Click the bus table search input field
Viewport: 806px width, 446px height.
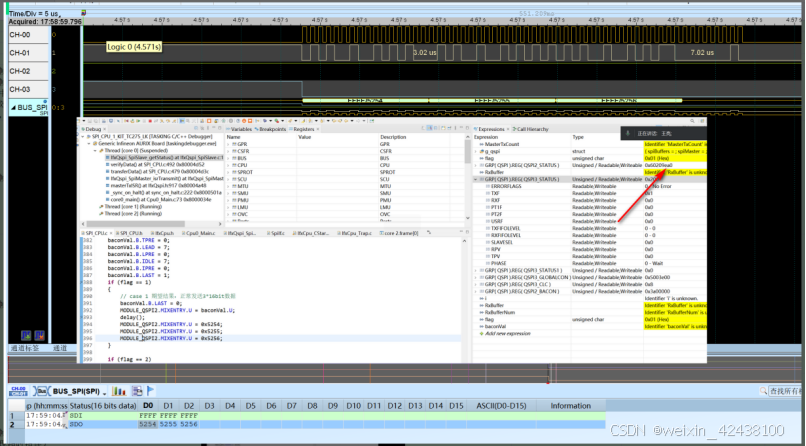click(x=787, y=392)
